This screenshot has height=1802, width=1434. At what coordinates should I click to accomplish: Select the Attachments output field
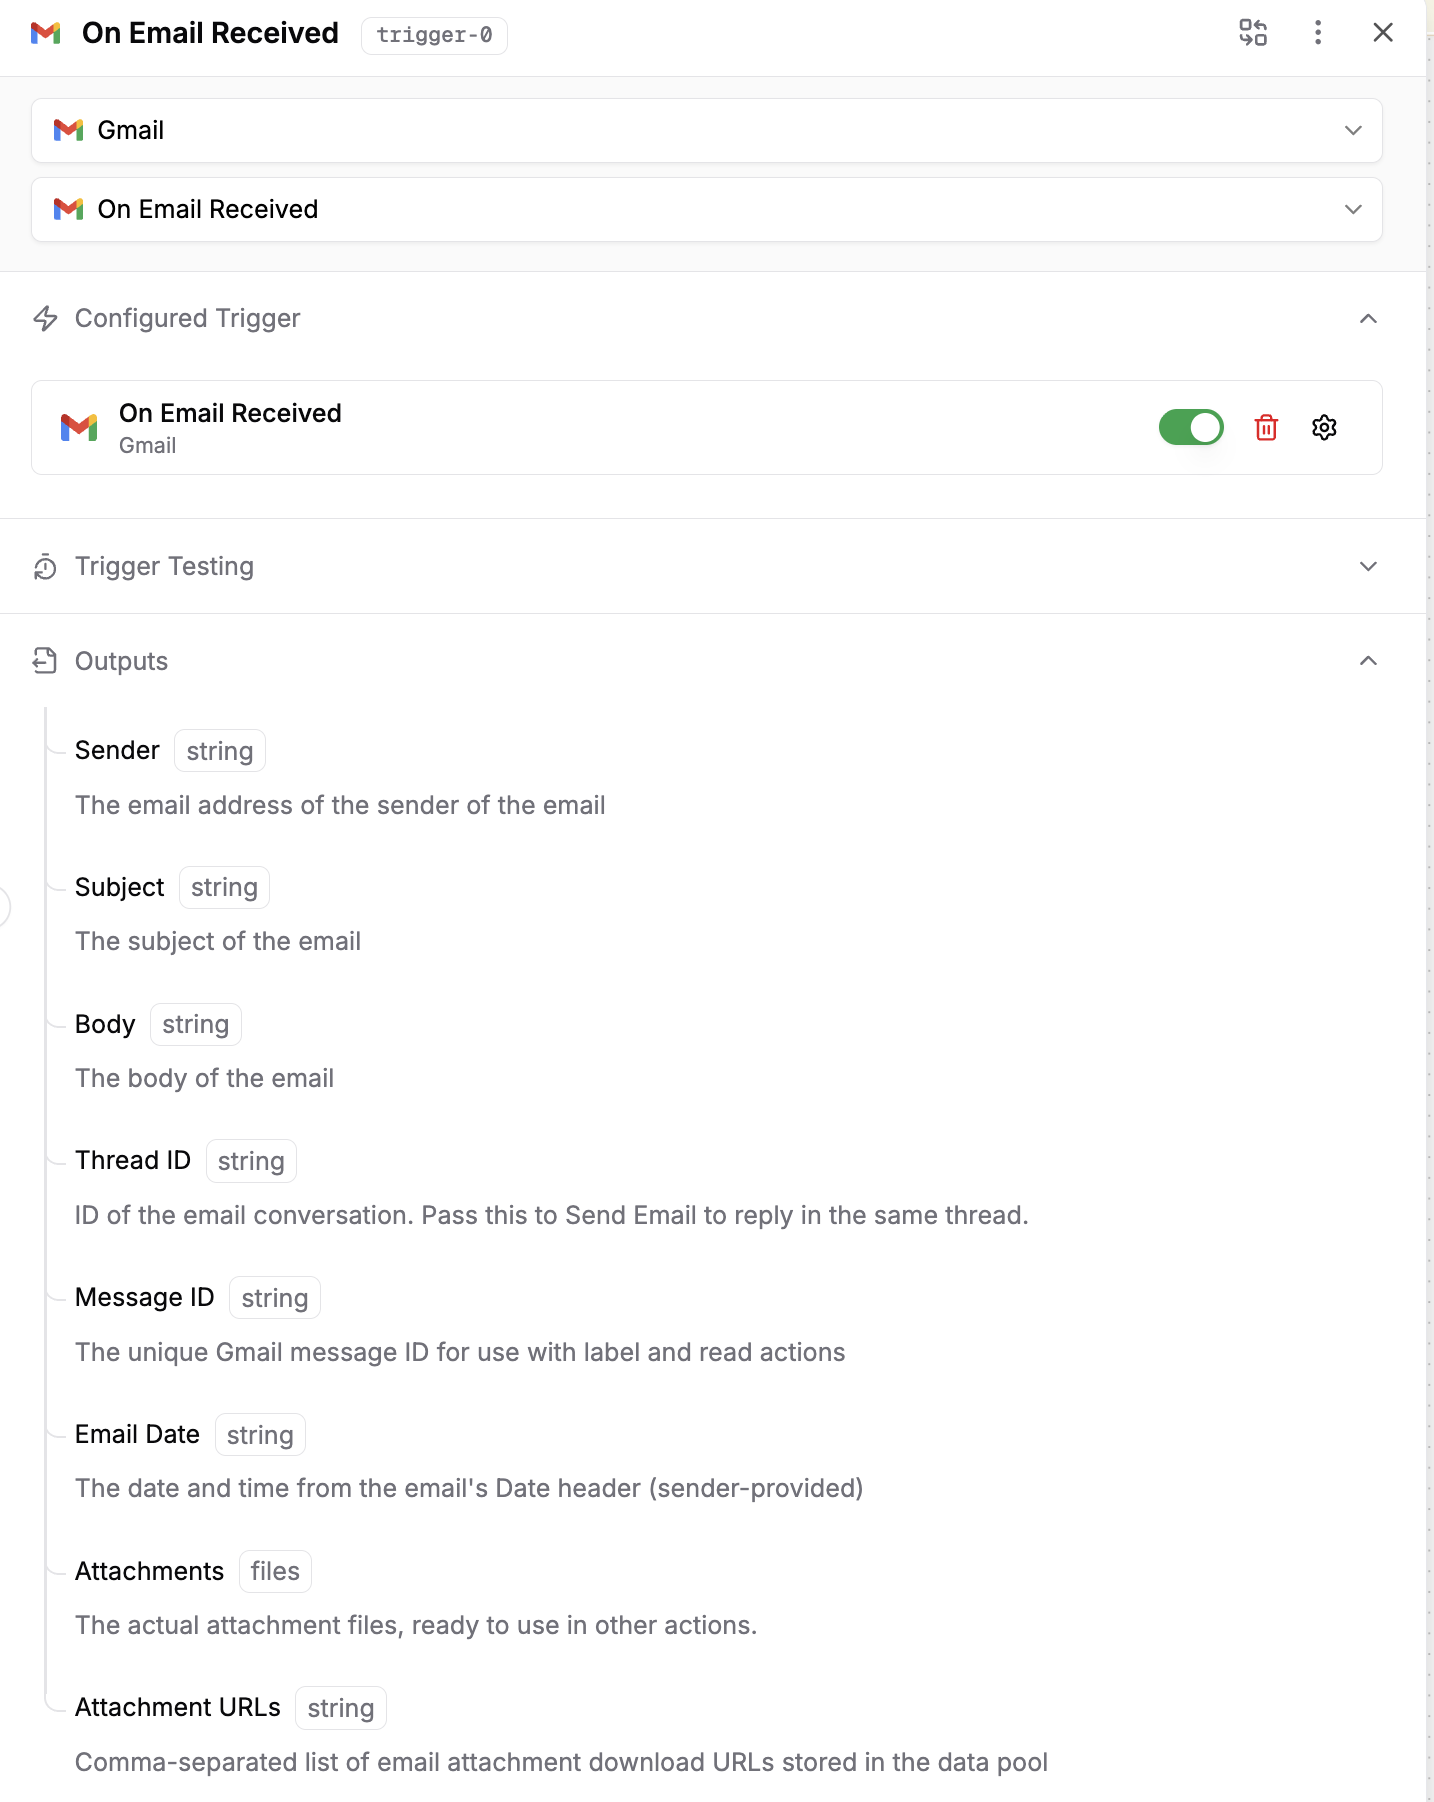(x=149, y=1572)
